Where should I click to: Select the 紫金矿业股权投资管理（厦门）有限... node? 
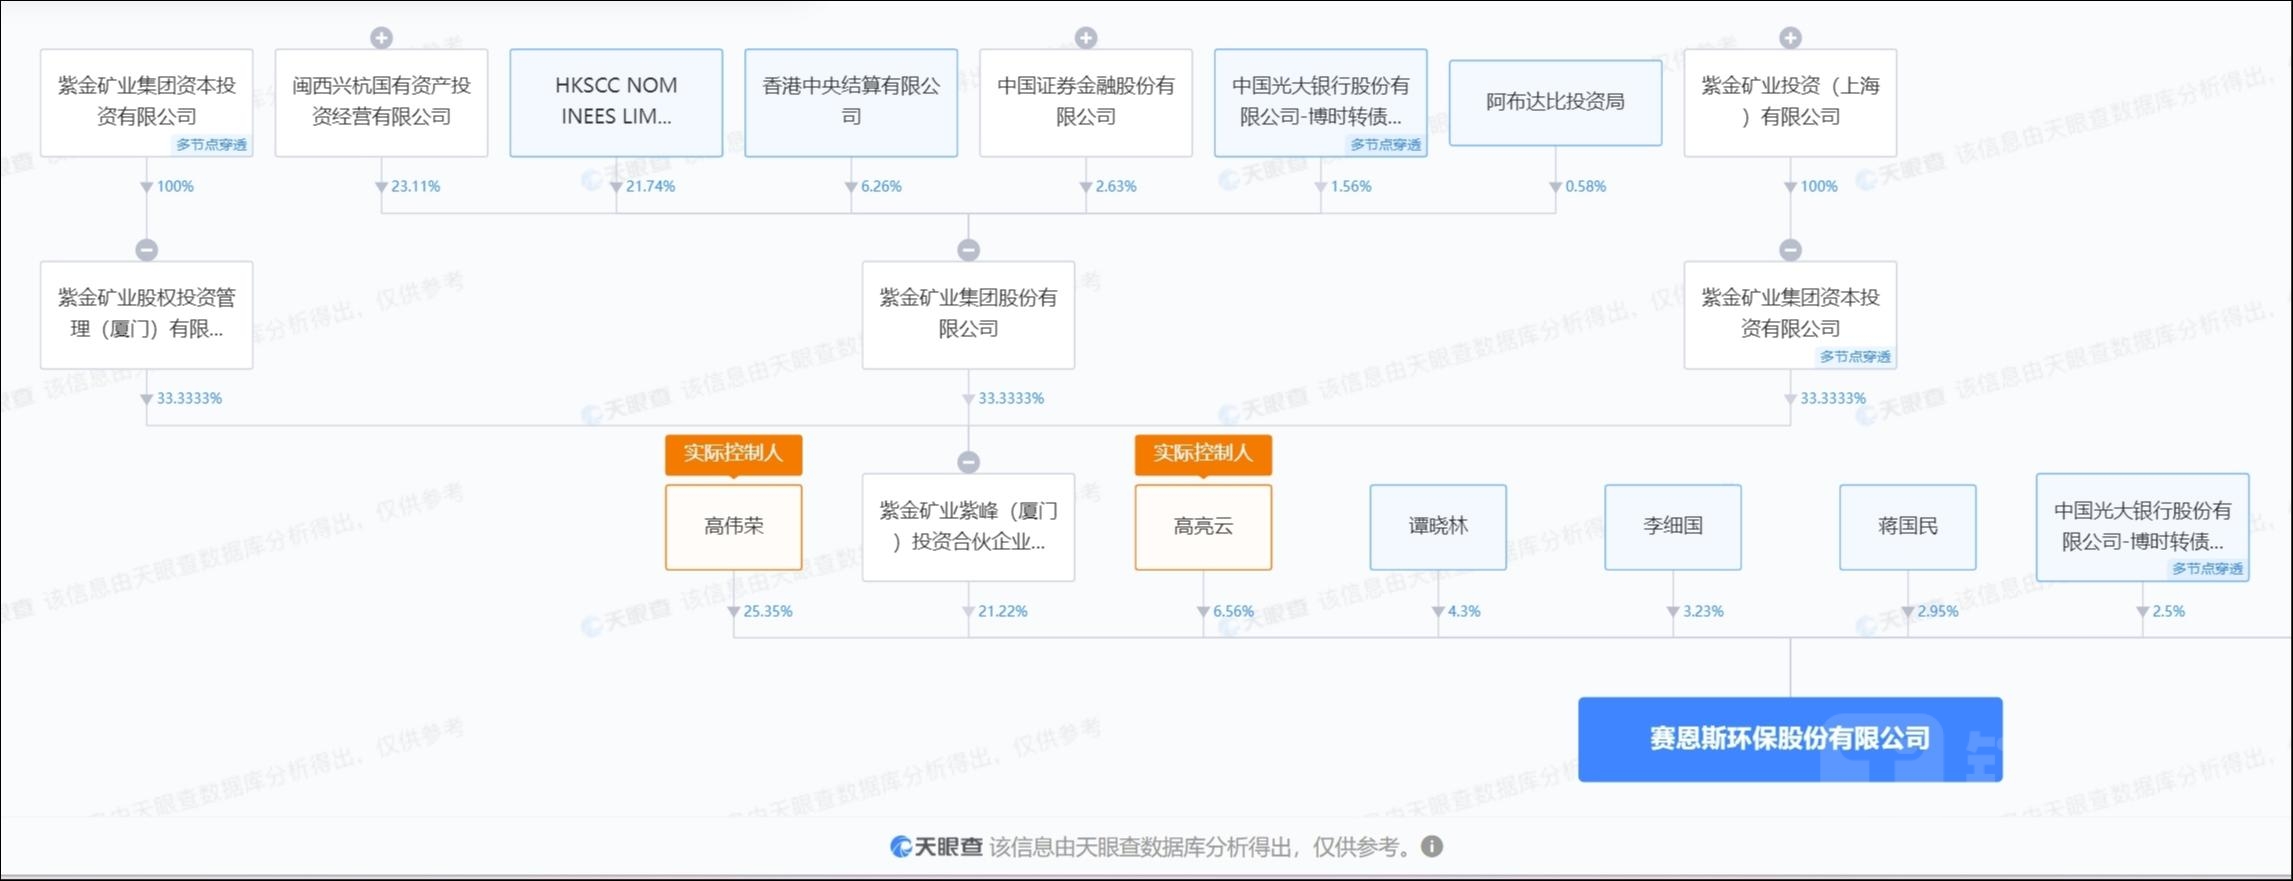pyautogui.click(x=147, y=314)
